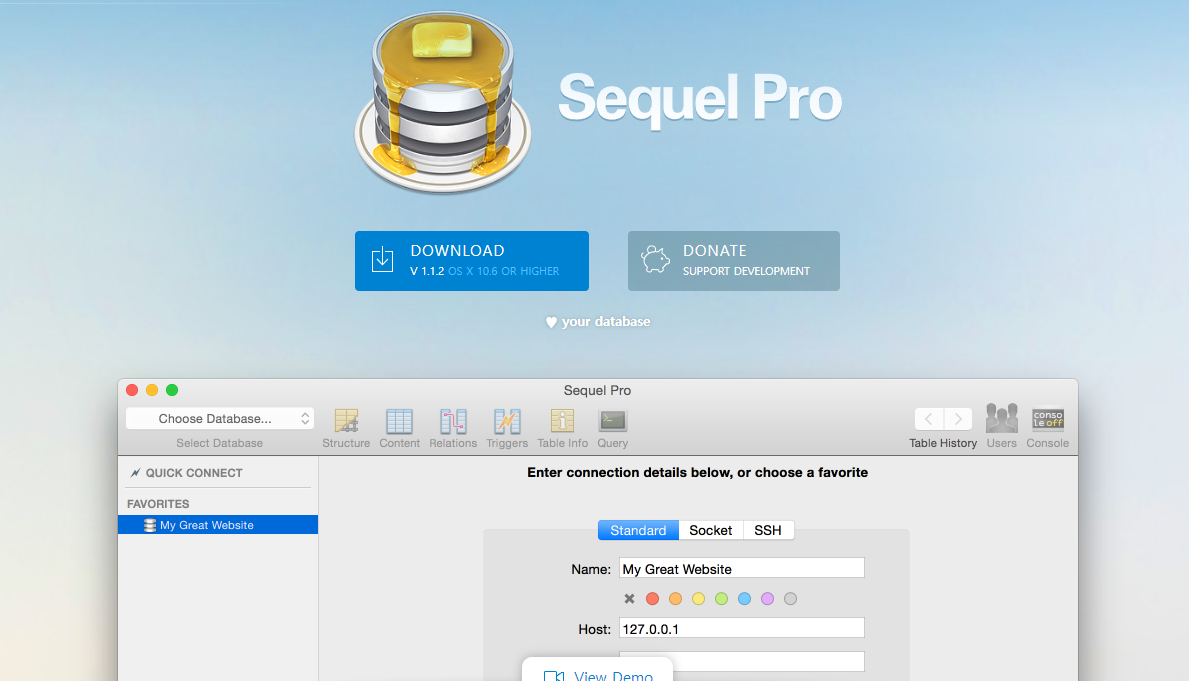The image size is (1189, 681).
Task: Click the View Demo button
Action: (x=598, y=671)
